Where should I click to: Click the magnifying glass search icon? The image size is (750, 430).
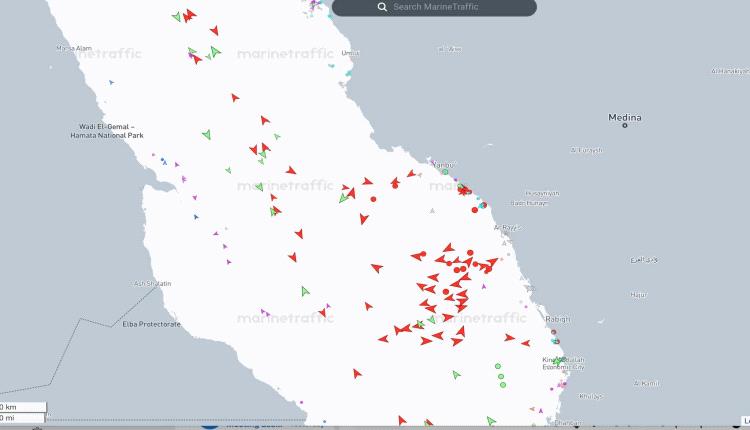click(382, 7)
